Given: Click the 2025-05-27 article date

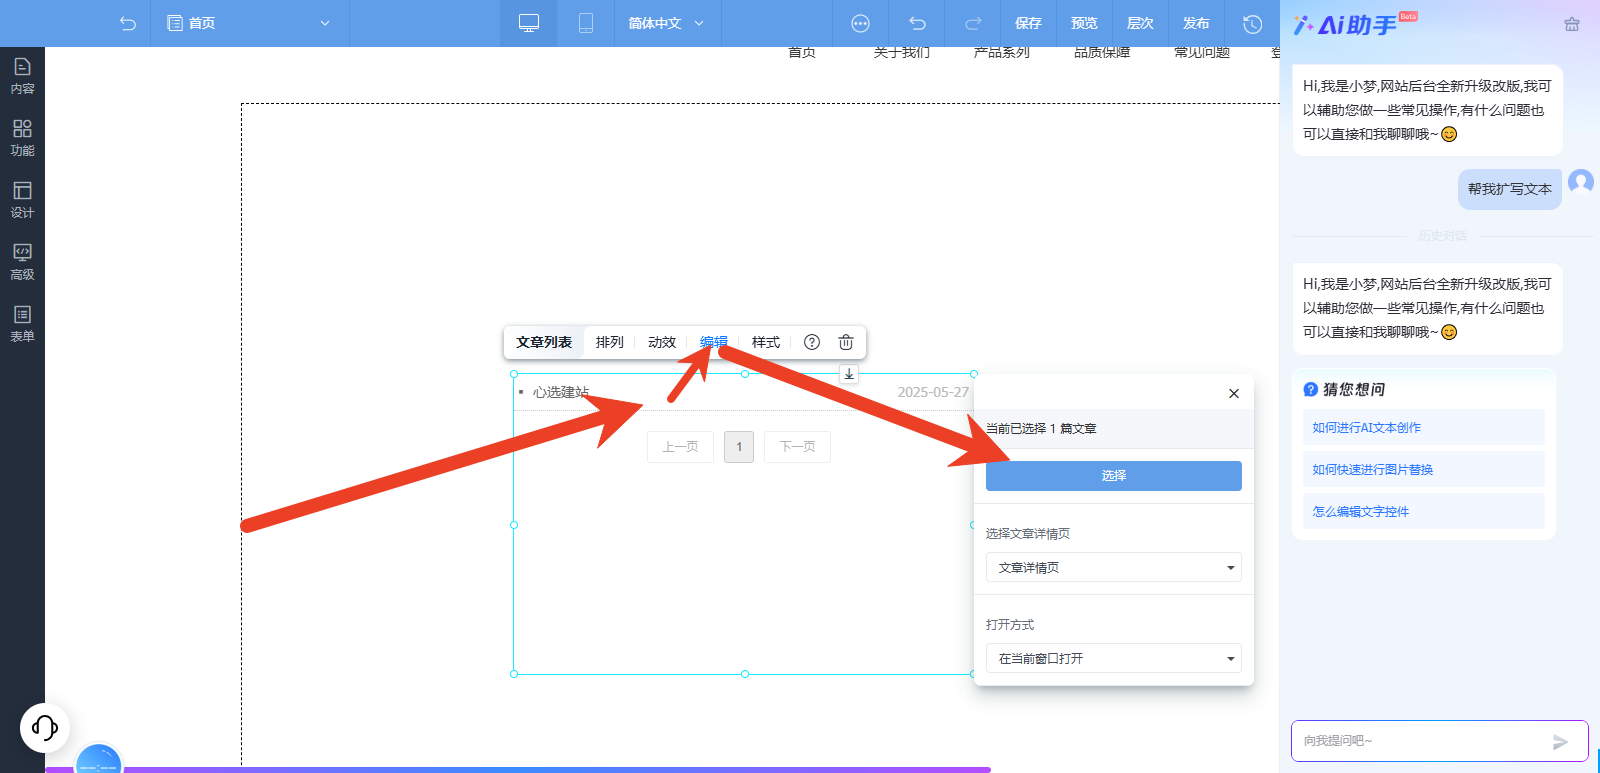Looking at the screenshot, I should tap(933, 392).
